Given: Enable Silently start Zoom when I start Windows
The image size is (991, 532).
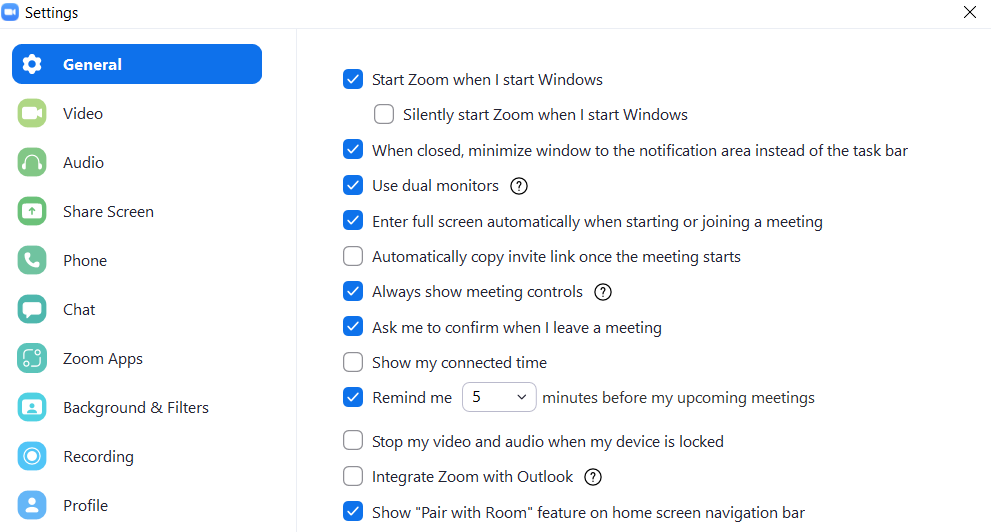Looking at the screenshot, I should 384,114.
